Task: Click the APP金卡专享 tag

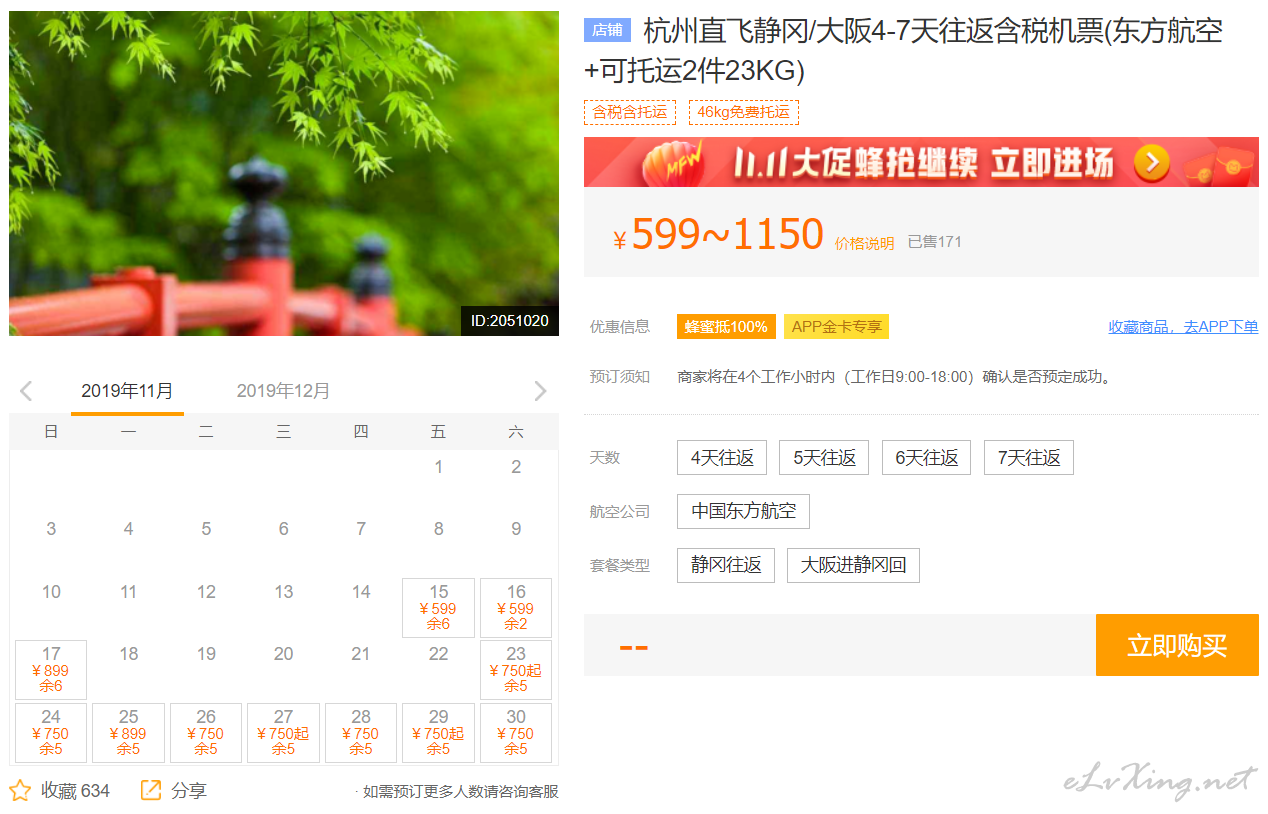Action: pos(836,327)
